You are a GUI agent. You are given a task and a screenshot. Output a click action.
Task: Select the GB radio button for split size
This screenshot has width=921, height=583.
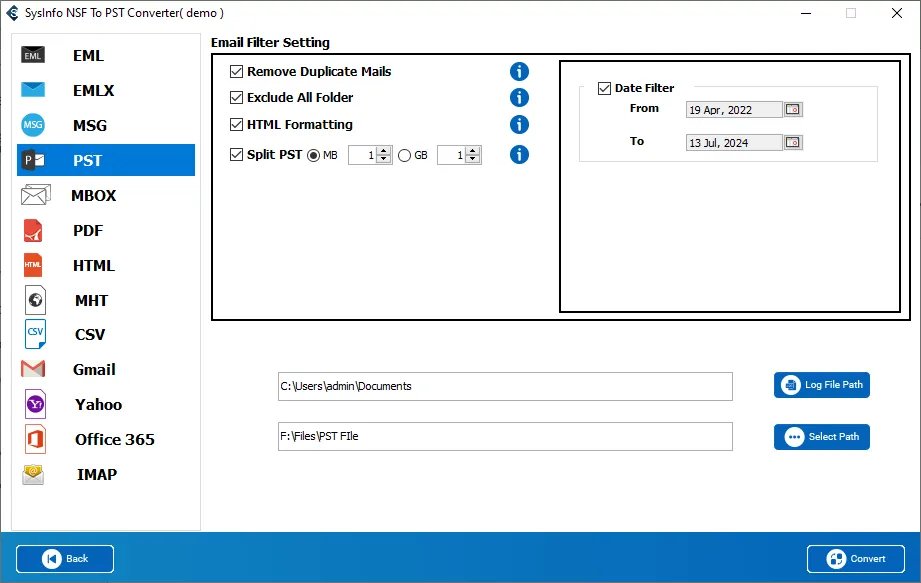tap(404, 155)
